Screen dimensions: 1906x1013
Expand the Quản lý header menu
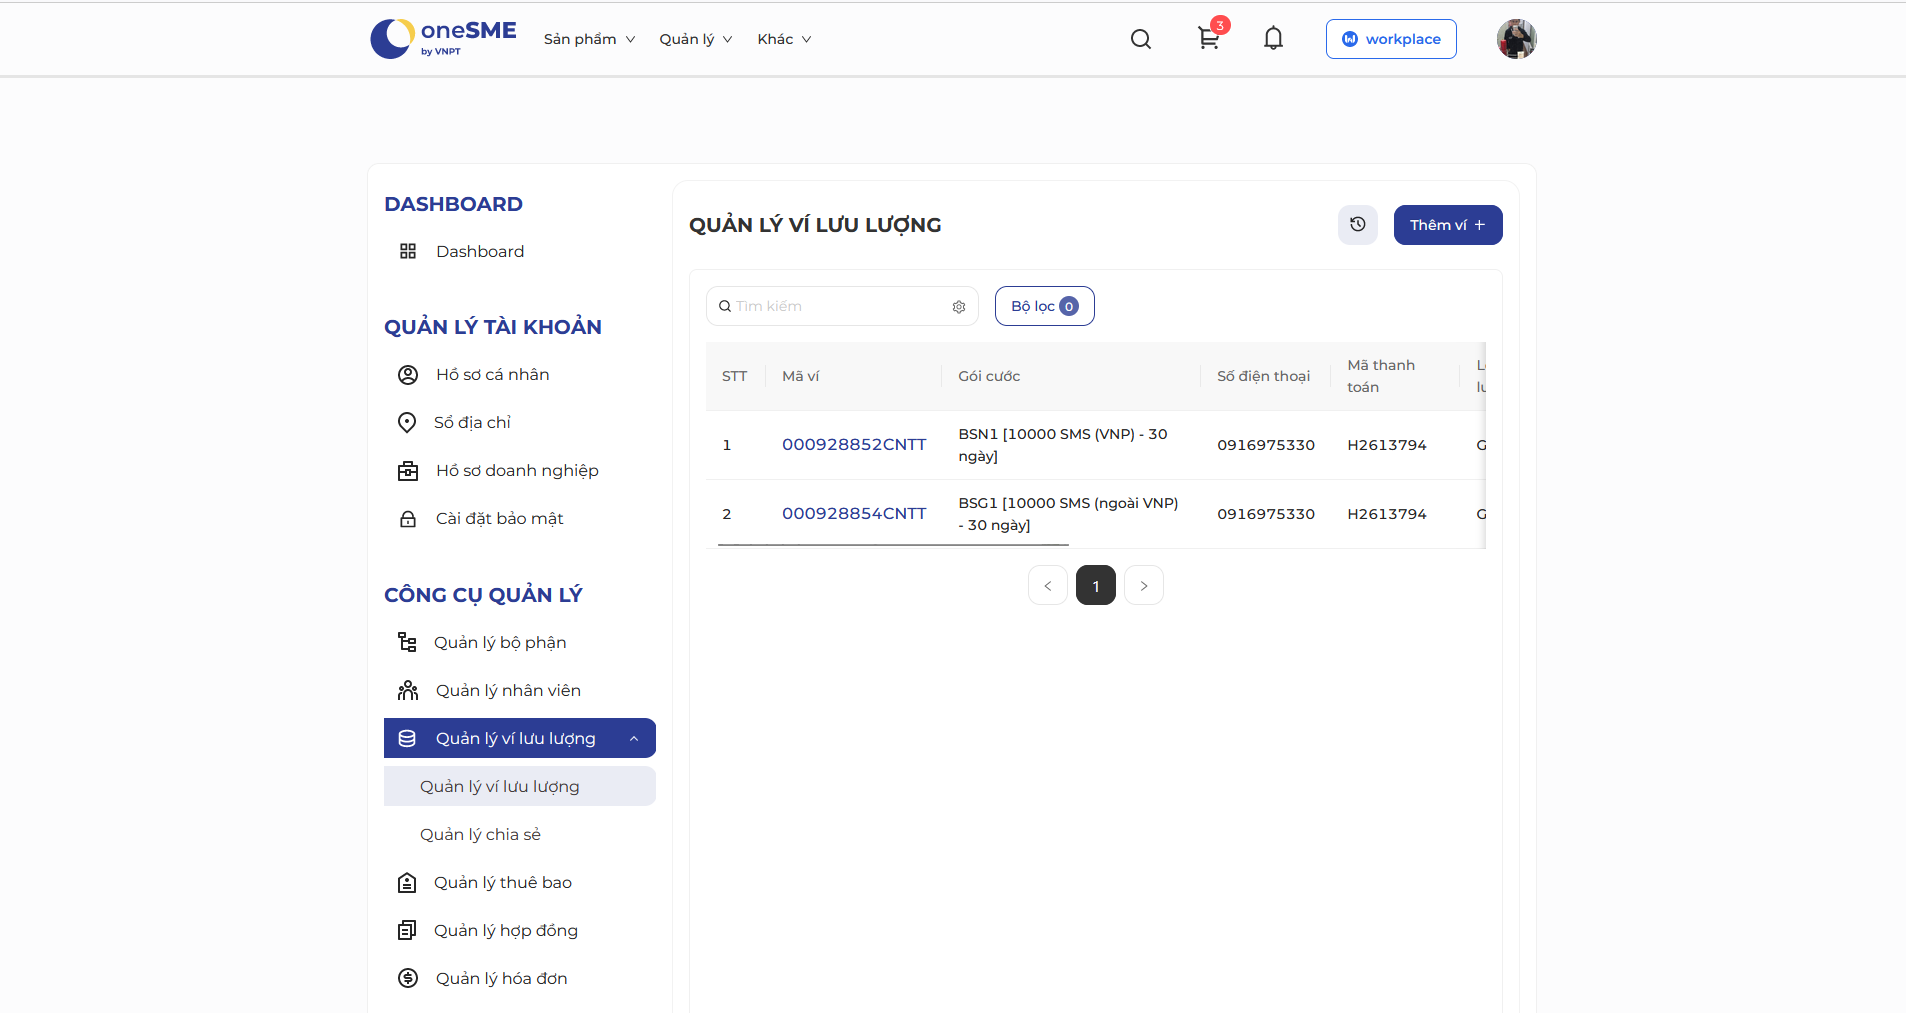pyautogui.click(x=696, y=39)
